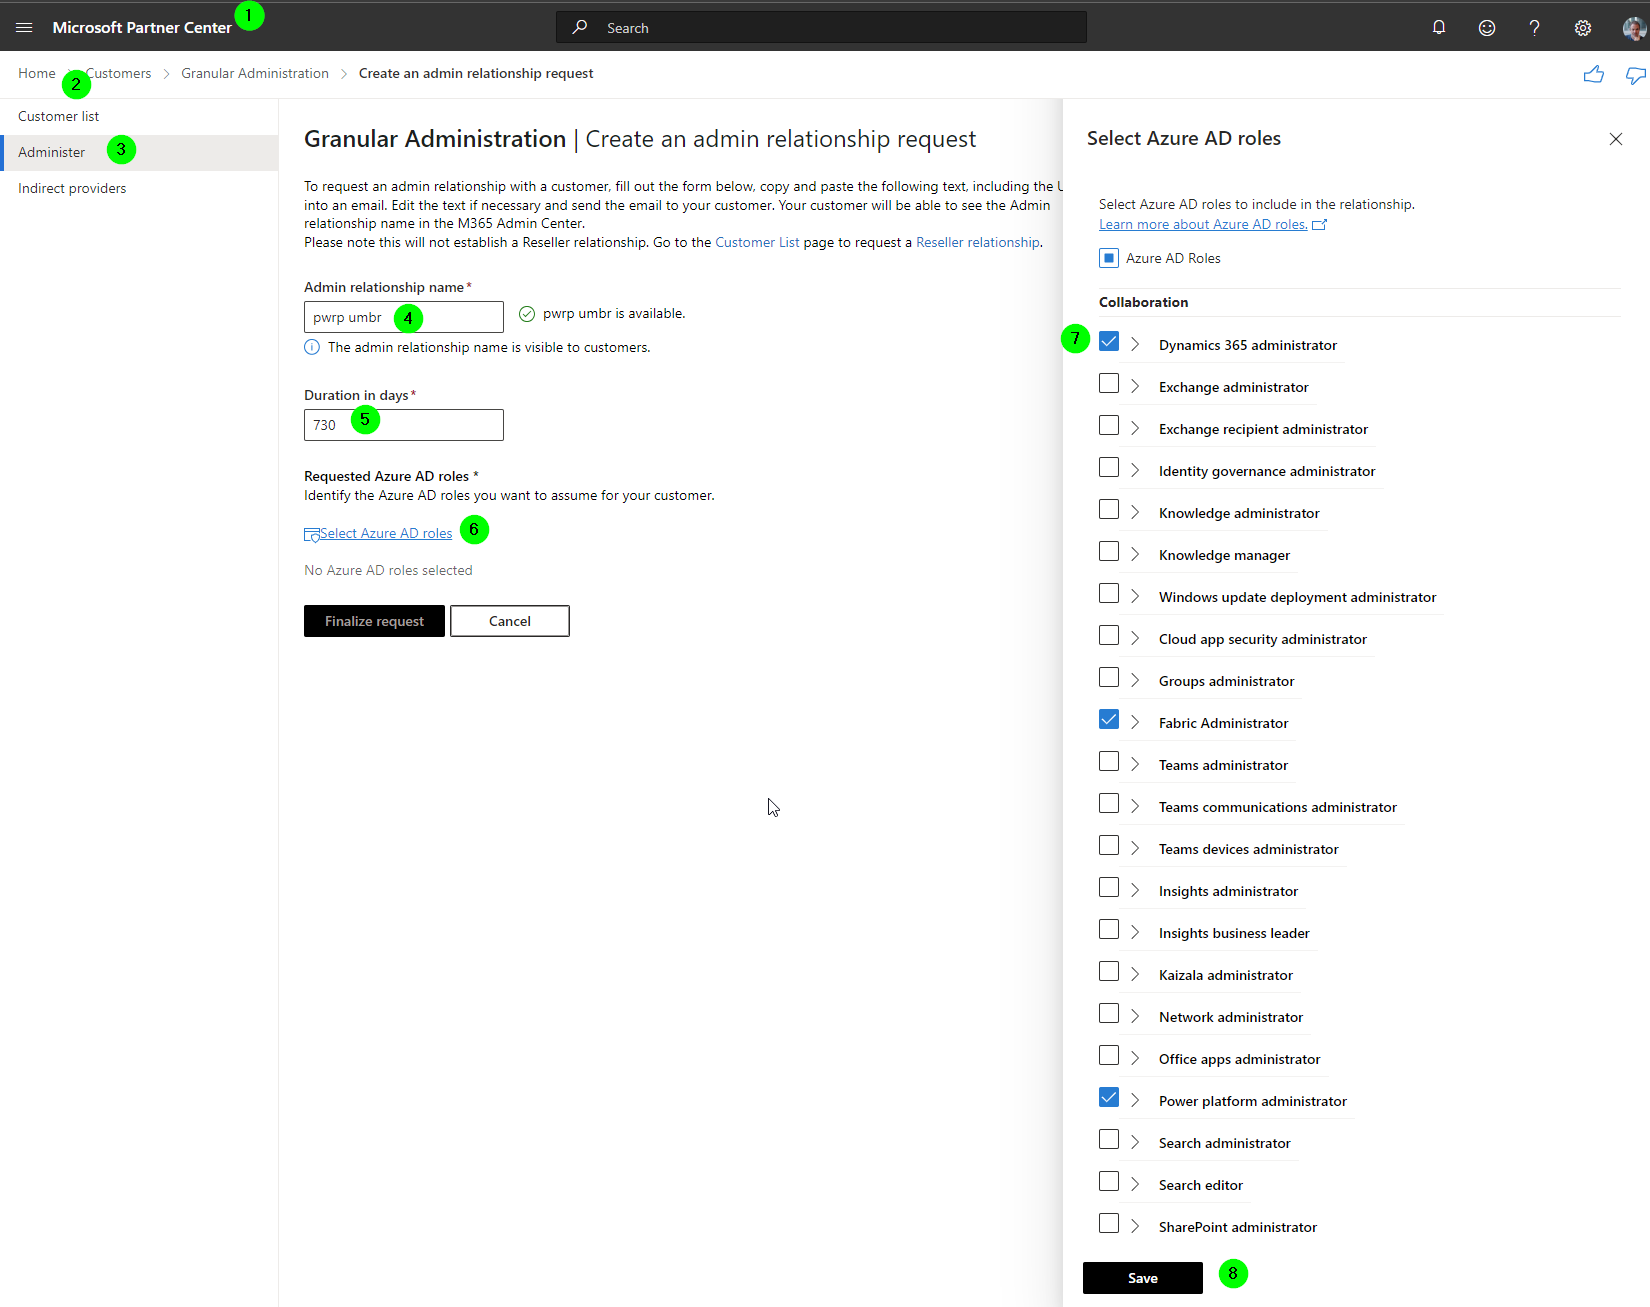Open Learn more about Azure AD roles link

[x=1203, y=224]
